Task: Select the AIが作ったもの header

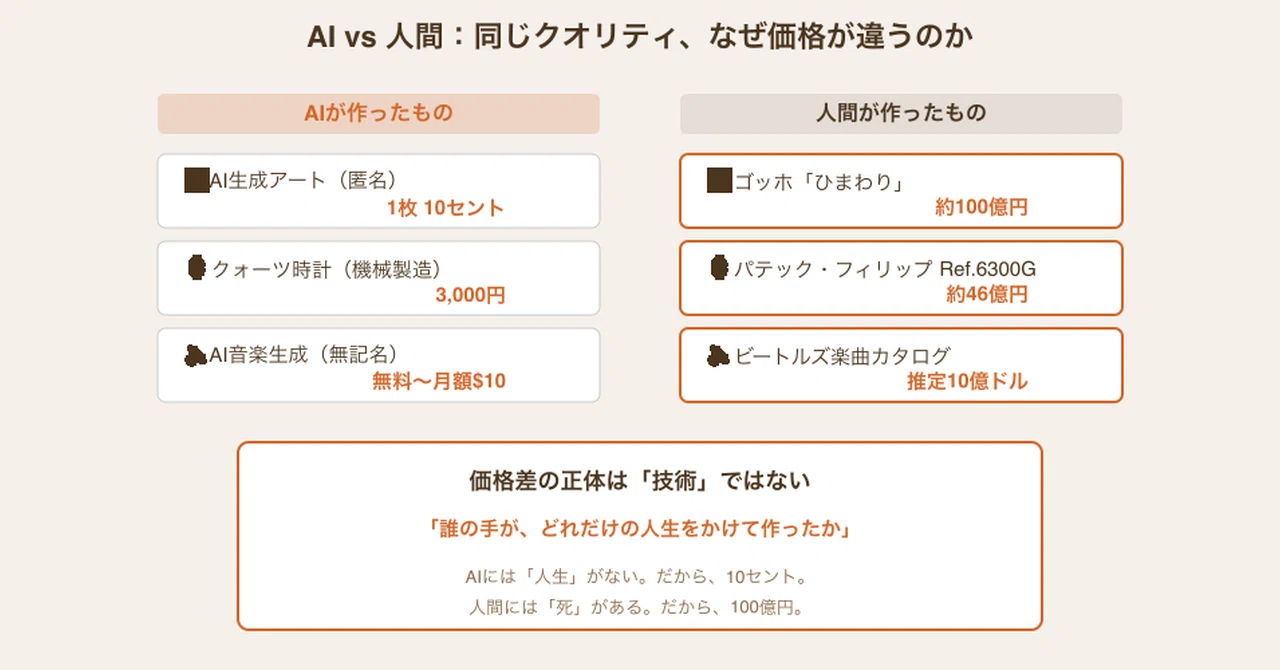Action: point(379,114)
